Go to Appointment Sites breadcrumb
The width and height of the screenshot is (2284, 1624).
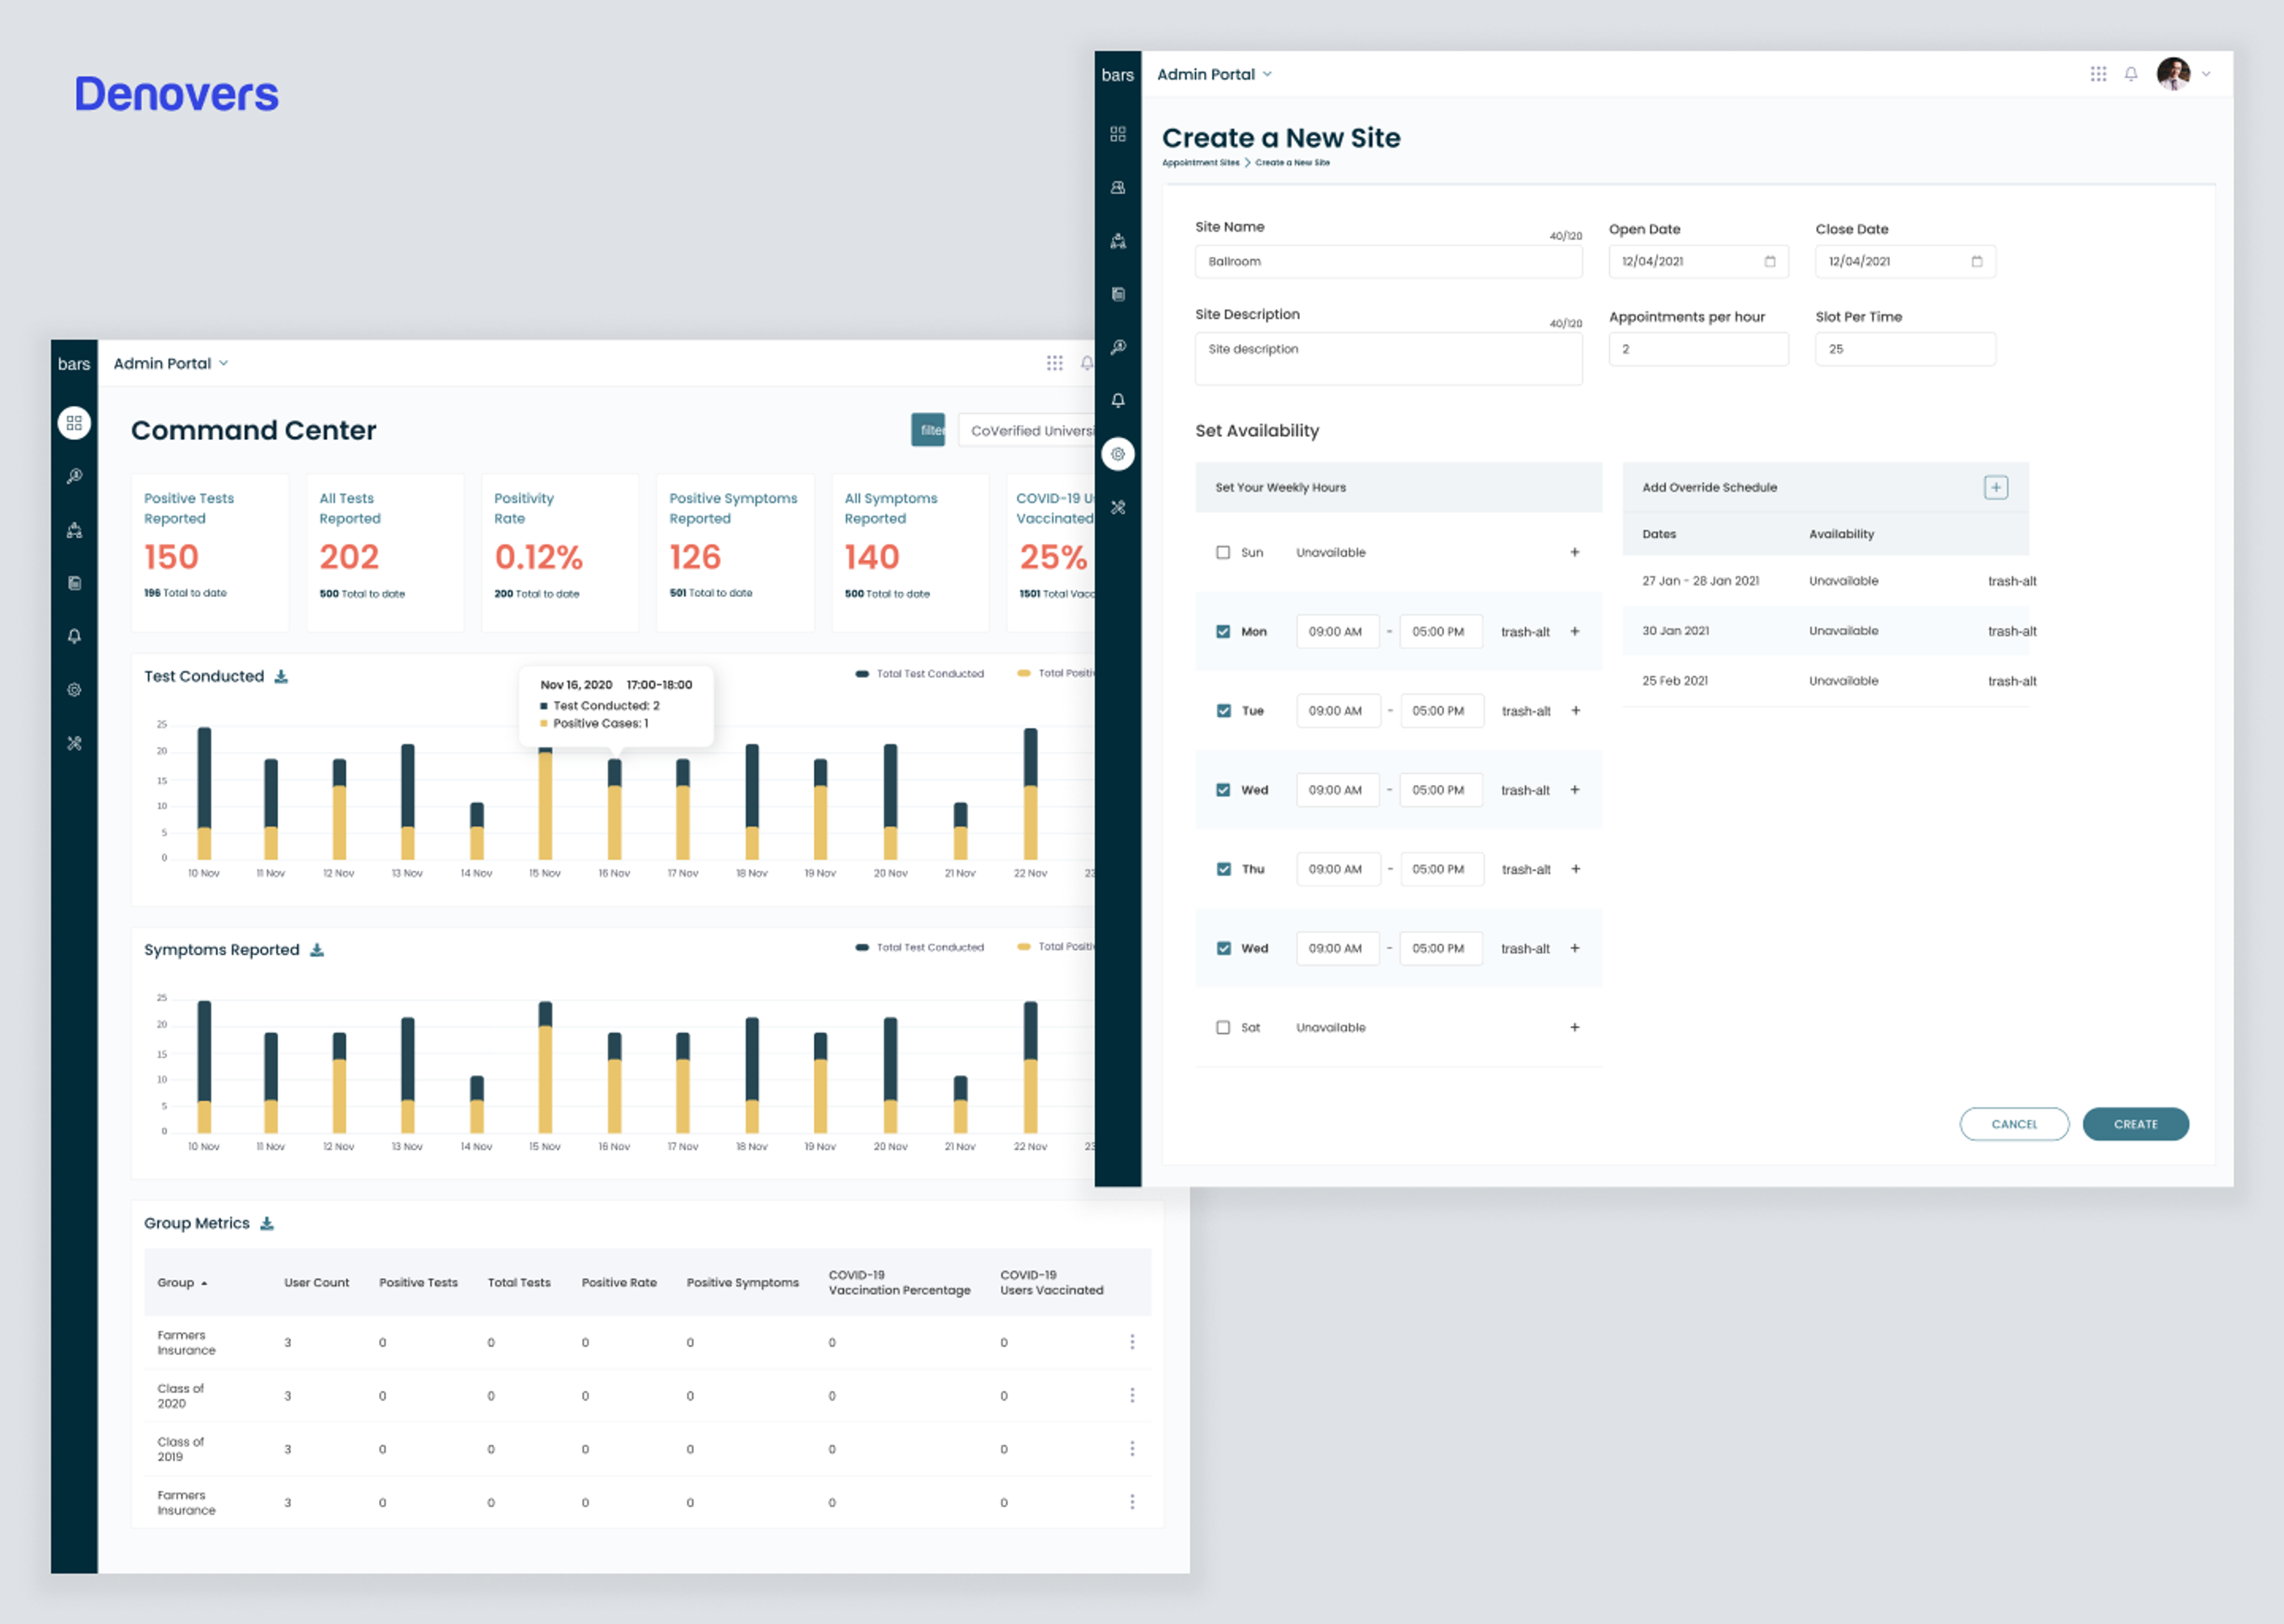coord(1200,162)
